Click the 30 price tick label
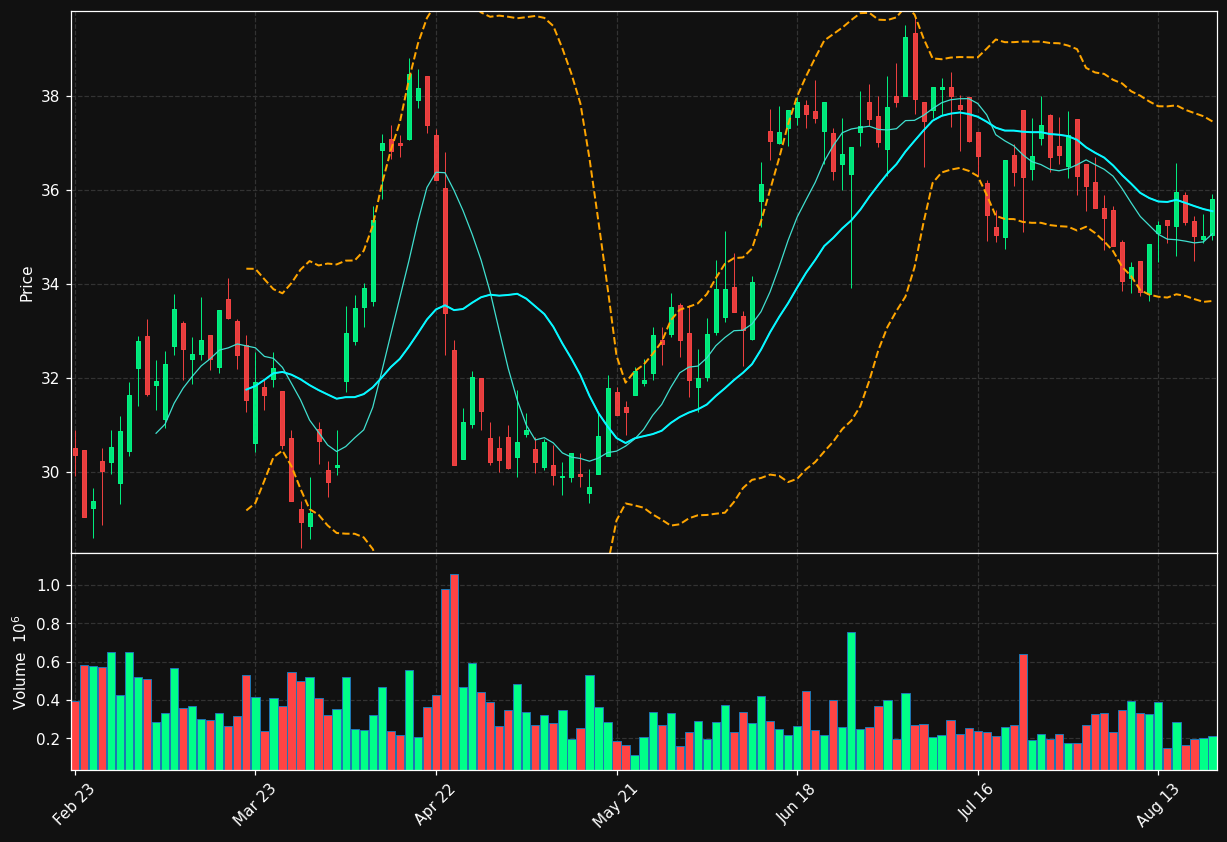1227x842 pixels. coord(51,473)
